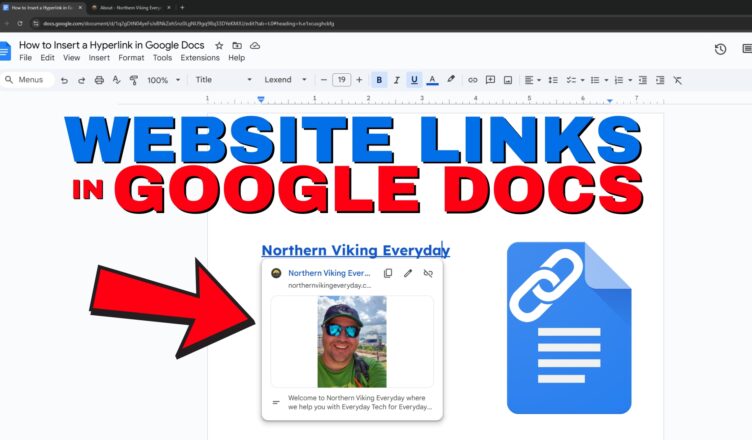The height and width of the screenshot is (440, 752).
Task: Open the highlight color pen
Action: click(x=451, y=80)
